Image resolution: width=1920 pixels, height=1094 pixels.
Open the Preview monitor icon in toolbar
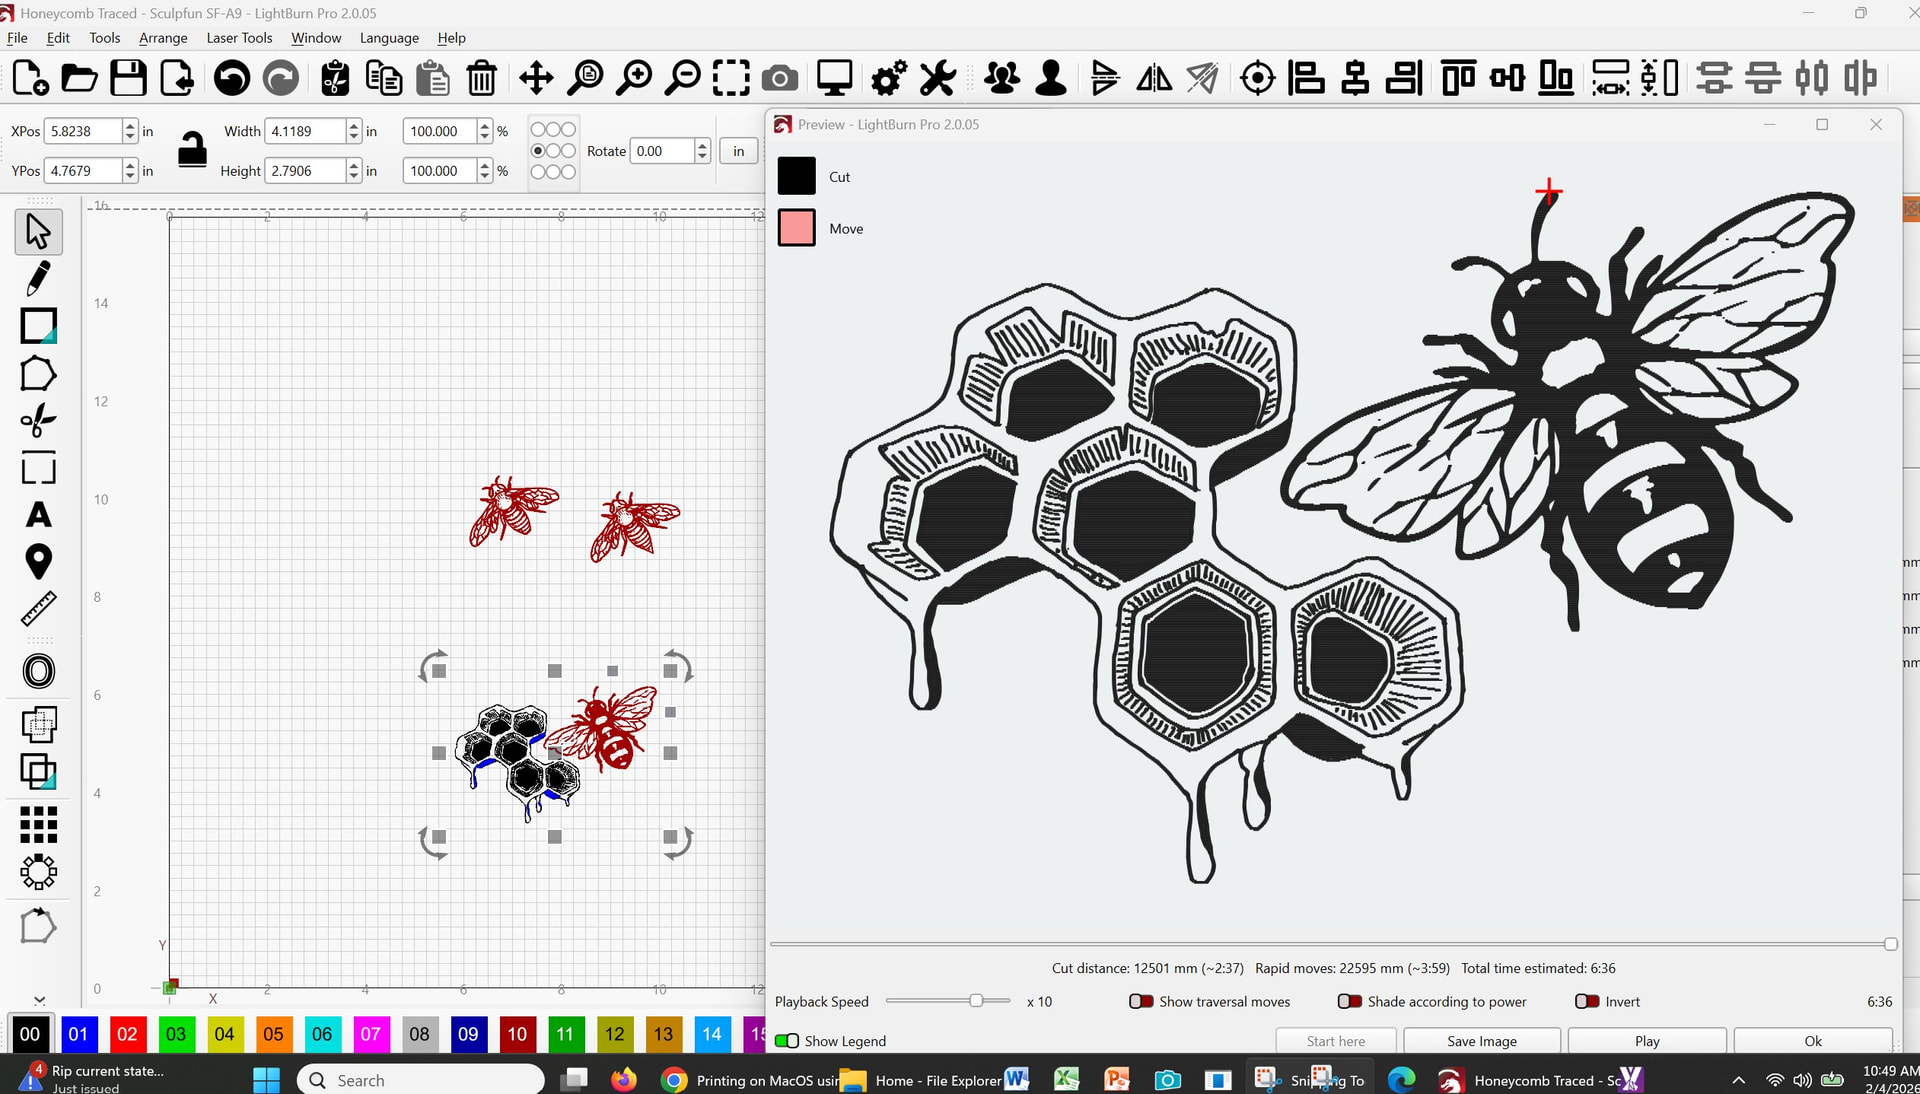tap(834, 78)
